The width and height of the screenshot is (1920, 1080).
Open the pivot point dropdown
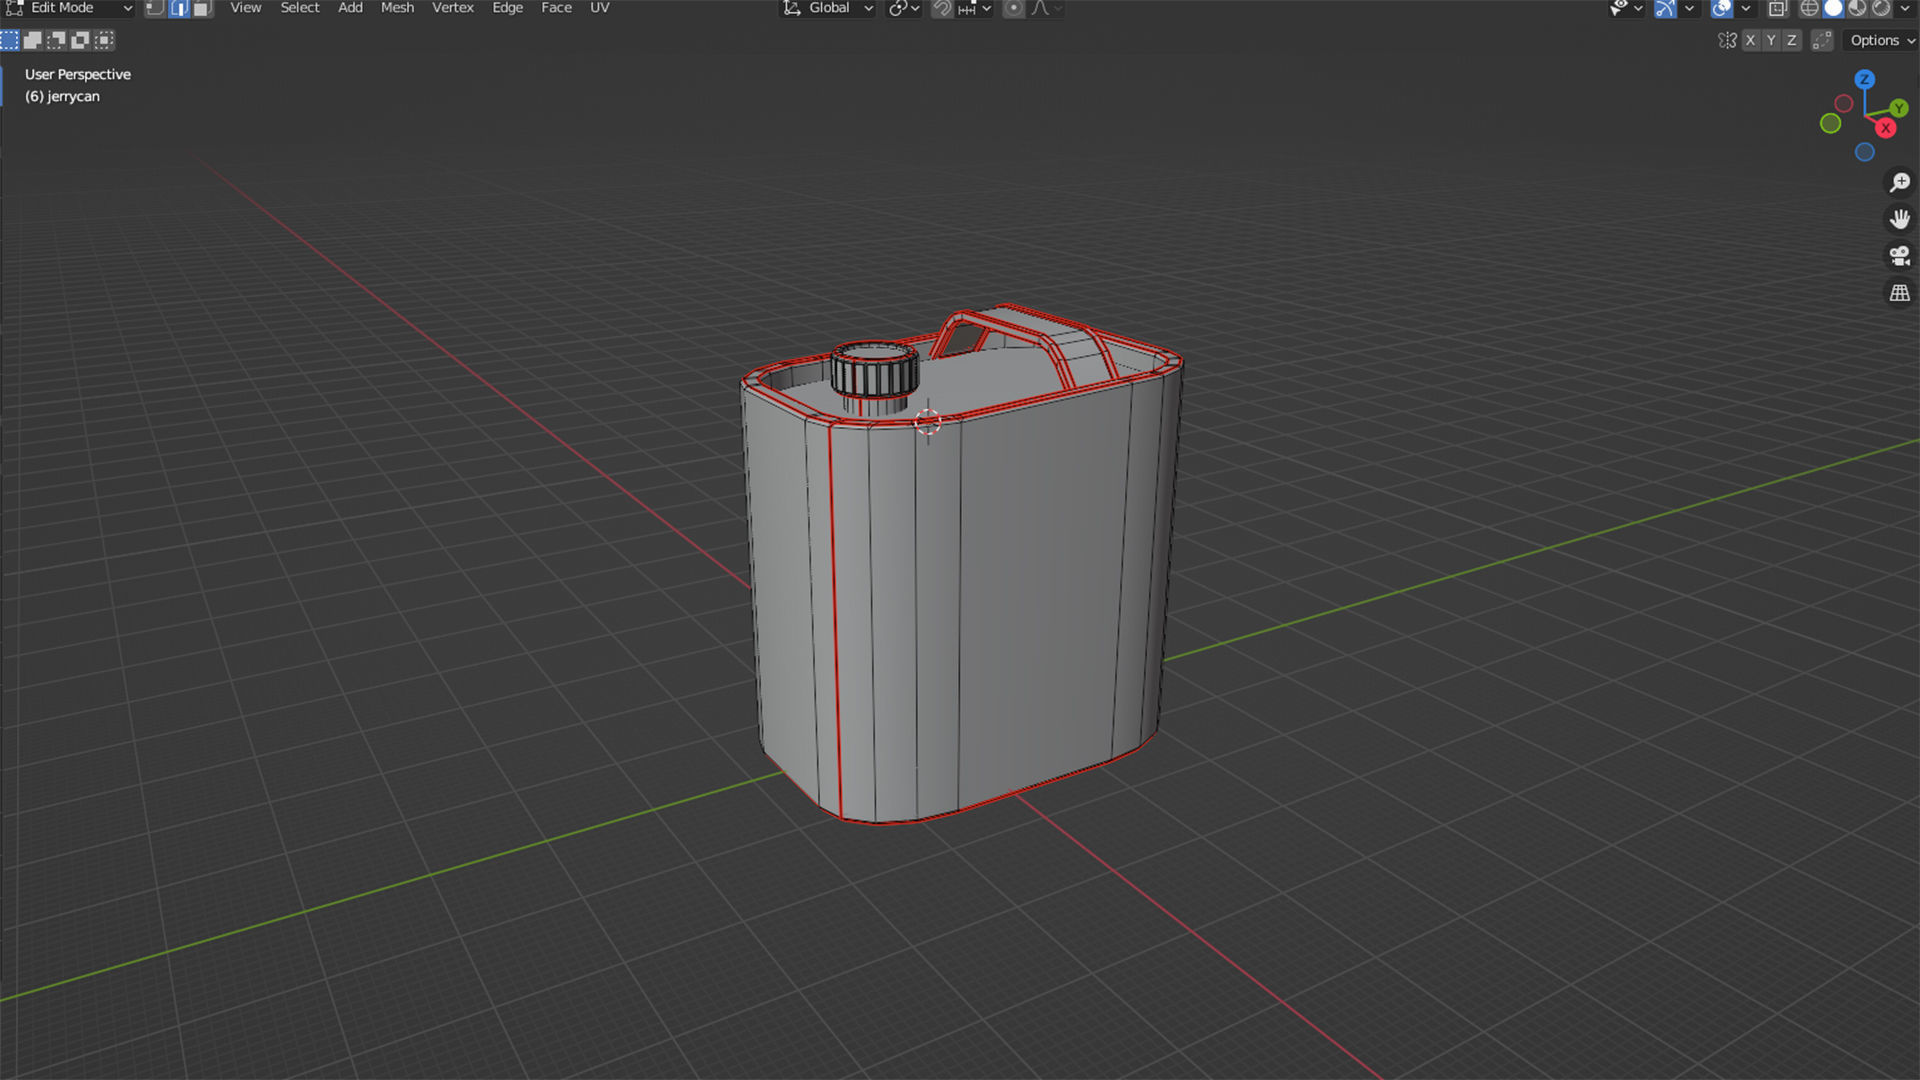(x=904, y=8)
